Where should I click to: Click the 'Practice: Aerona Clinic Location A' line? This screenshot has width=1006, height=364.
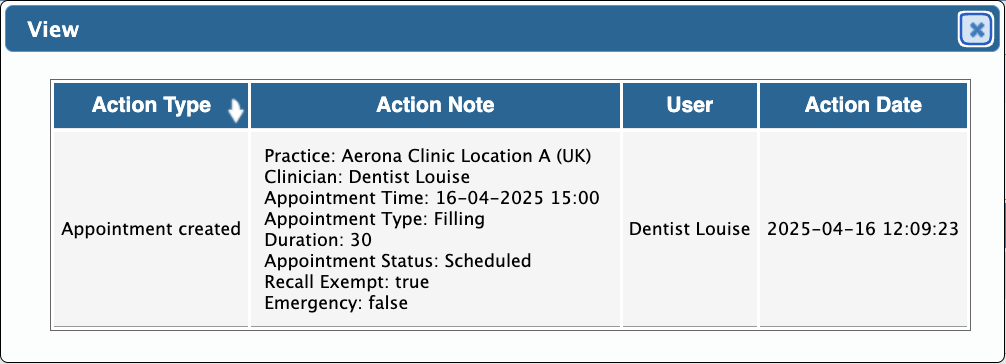coord(427,156)
